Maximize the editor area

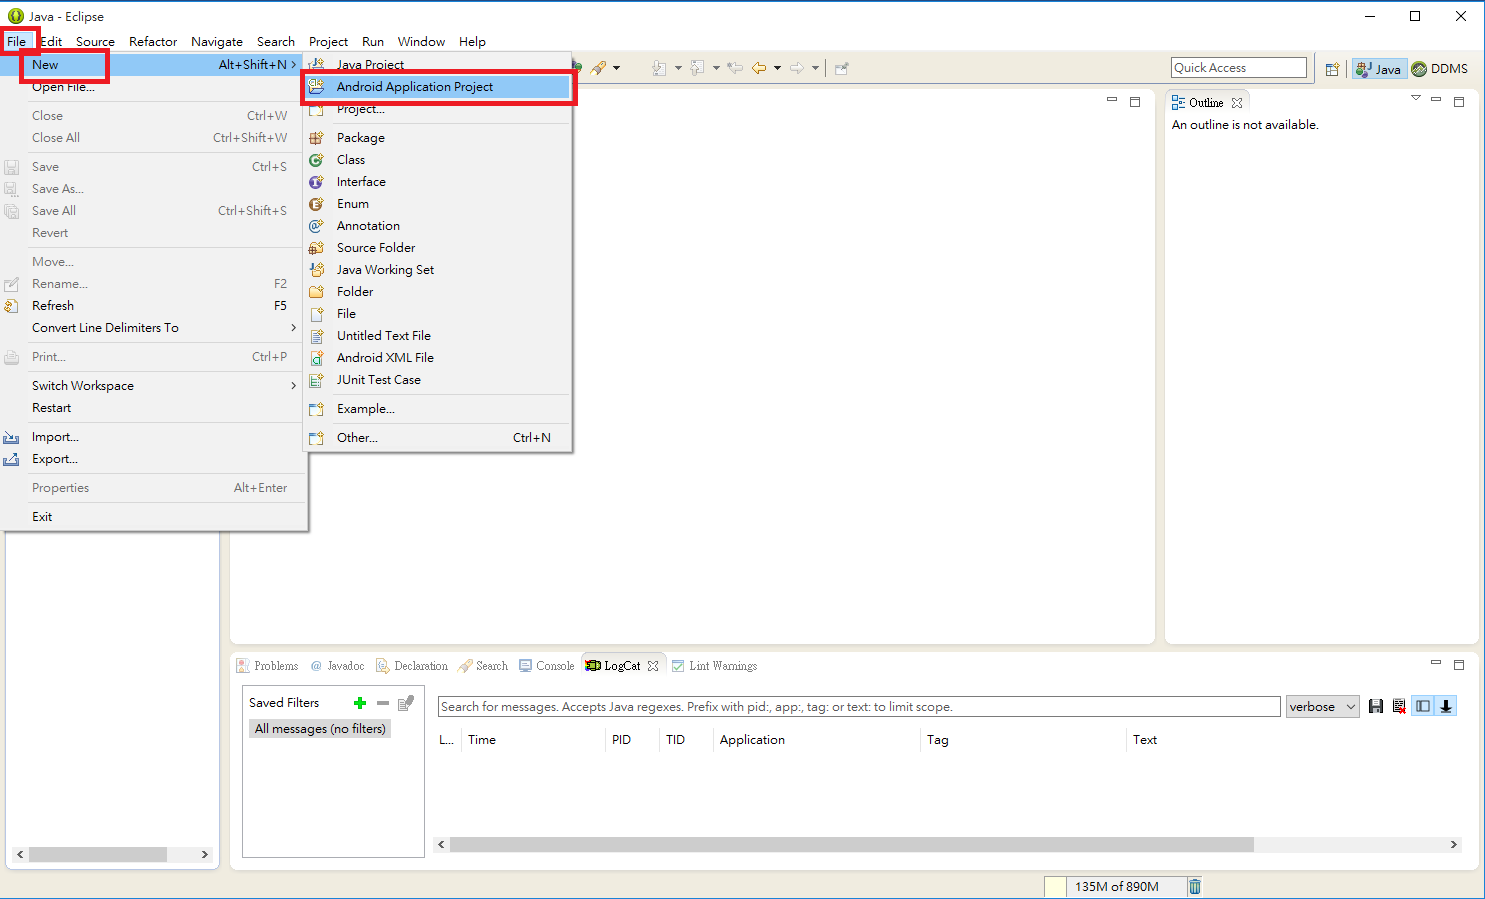(1135, 102)
